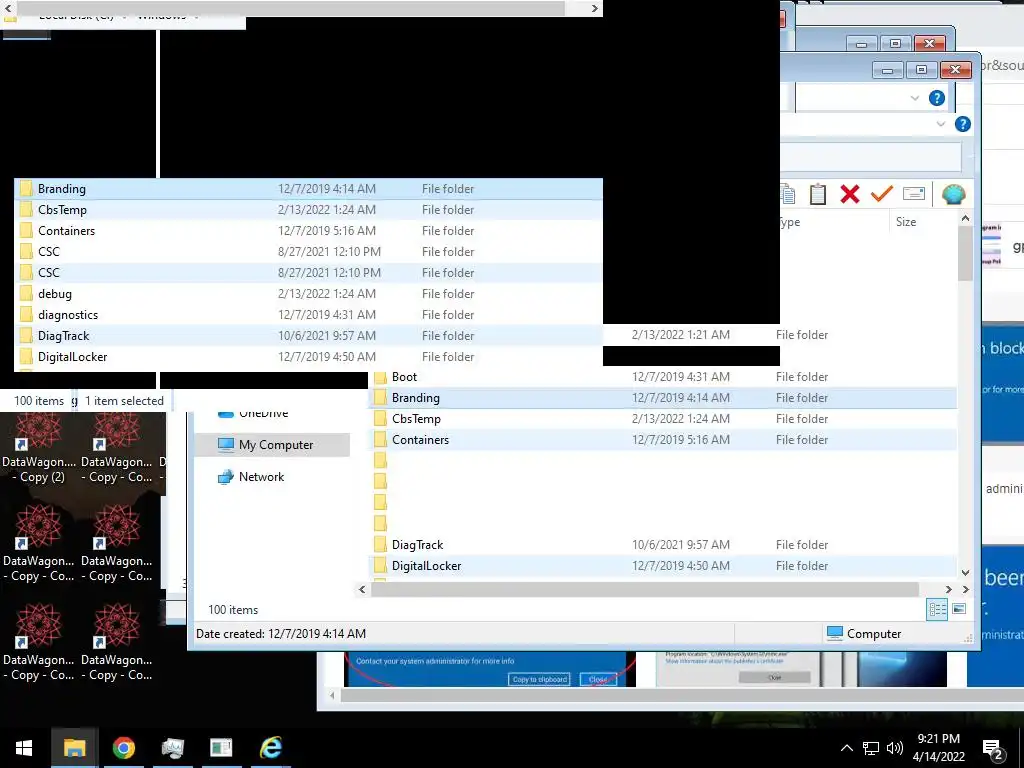Open the network tray icon
The image size is (1024, 768).
871,748
